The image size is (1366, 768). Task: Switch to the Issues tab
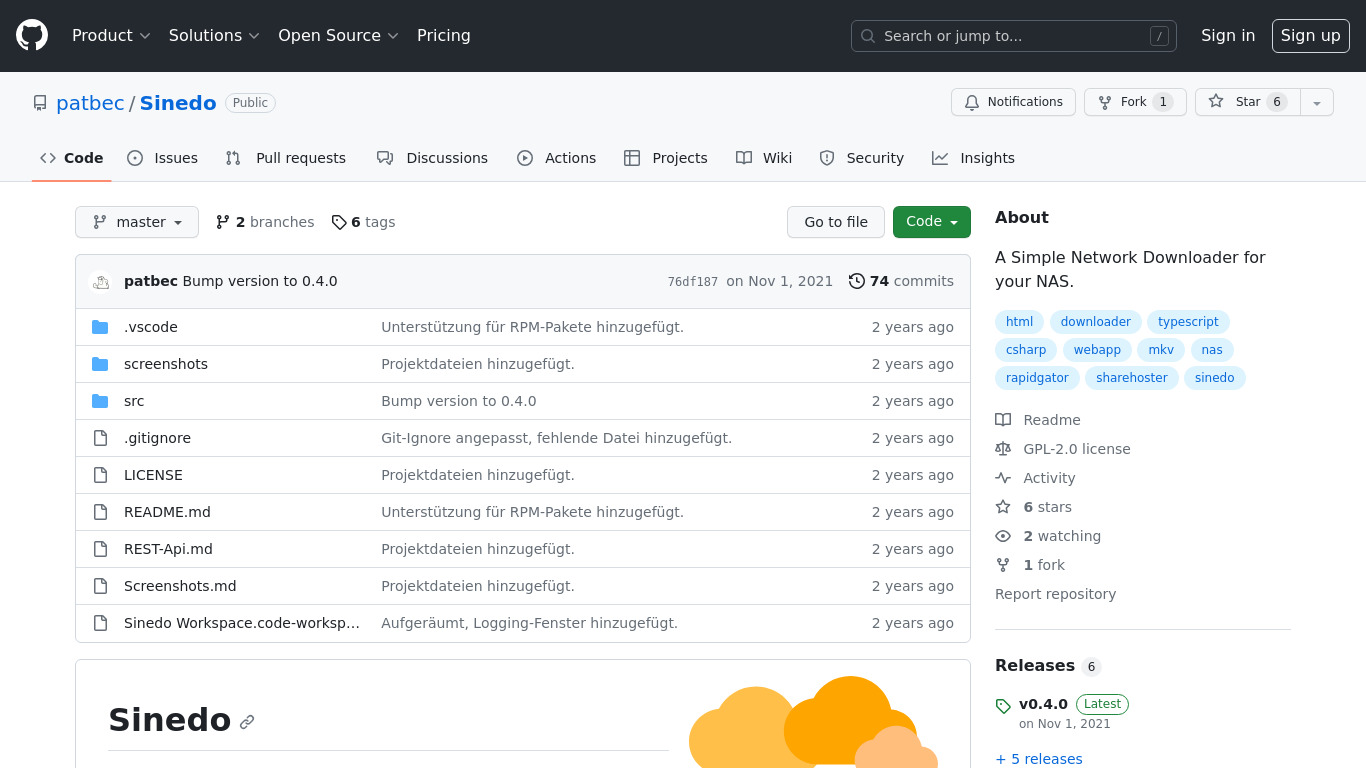click(x=162, y=158)
